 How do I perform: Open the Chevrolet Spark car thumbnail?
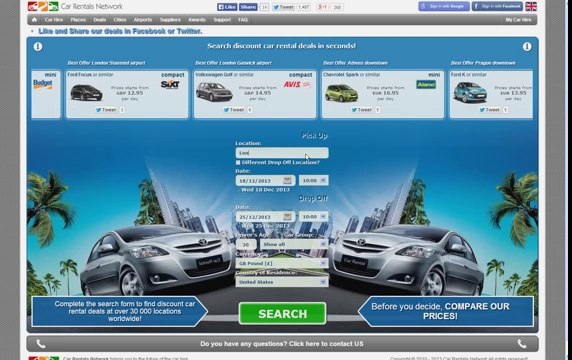coord(341,93)
